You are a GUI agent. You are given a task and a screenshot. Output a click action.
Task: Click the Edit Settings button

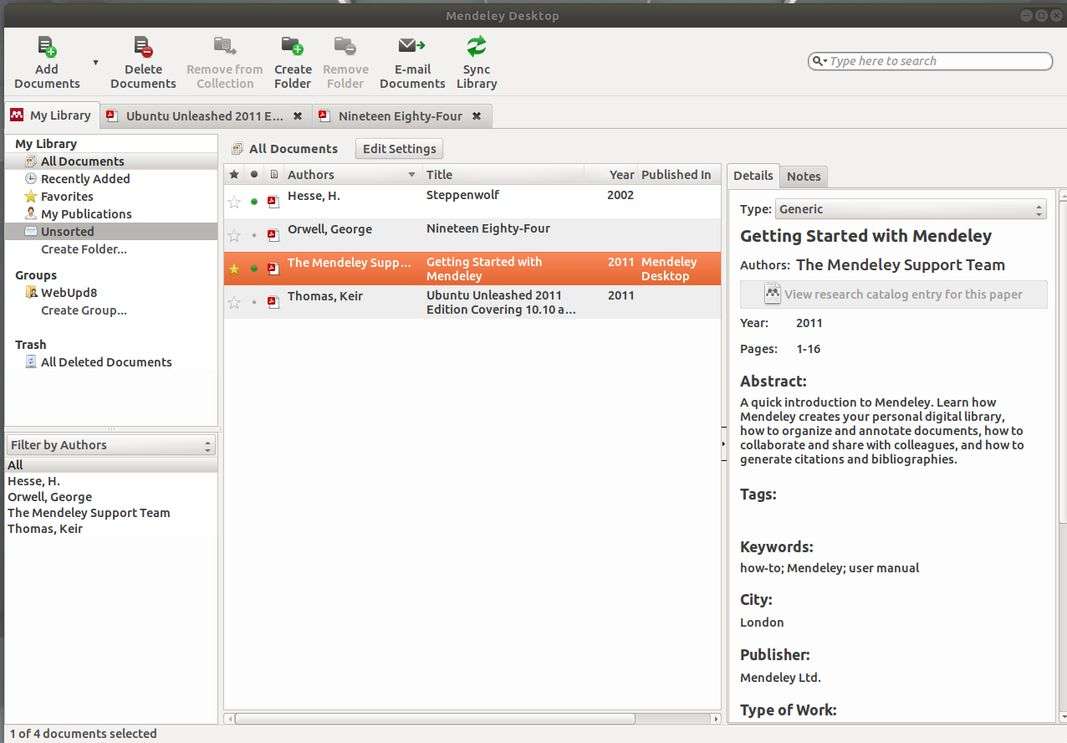399,149
